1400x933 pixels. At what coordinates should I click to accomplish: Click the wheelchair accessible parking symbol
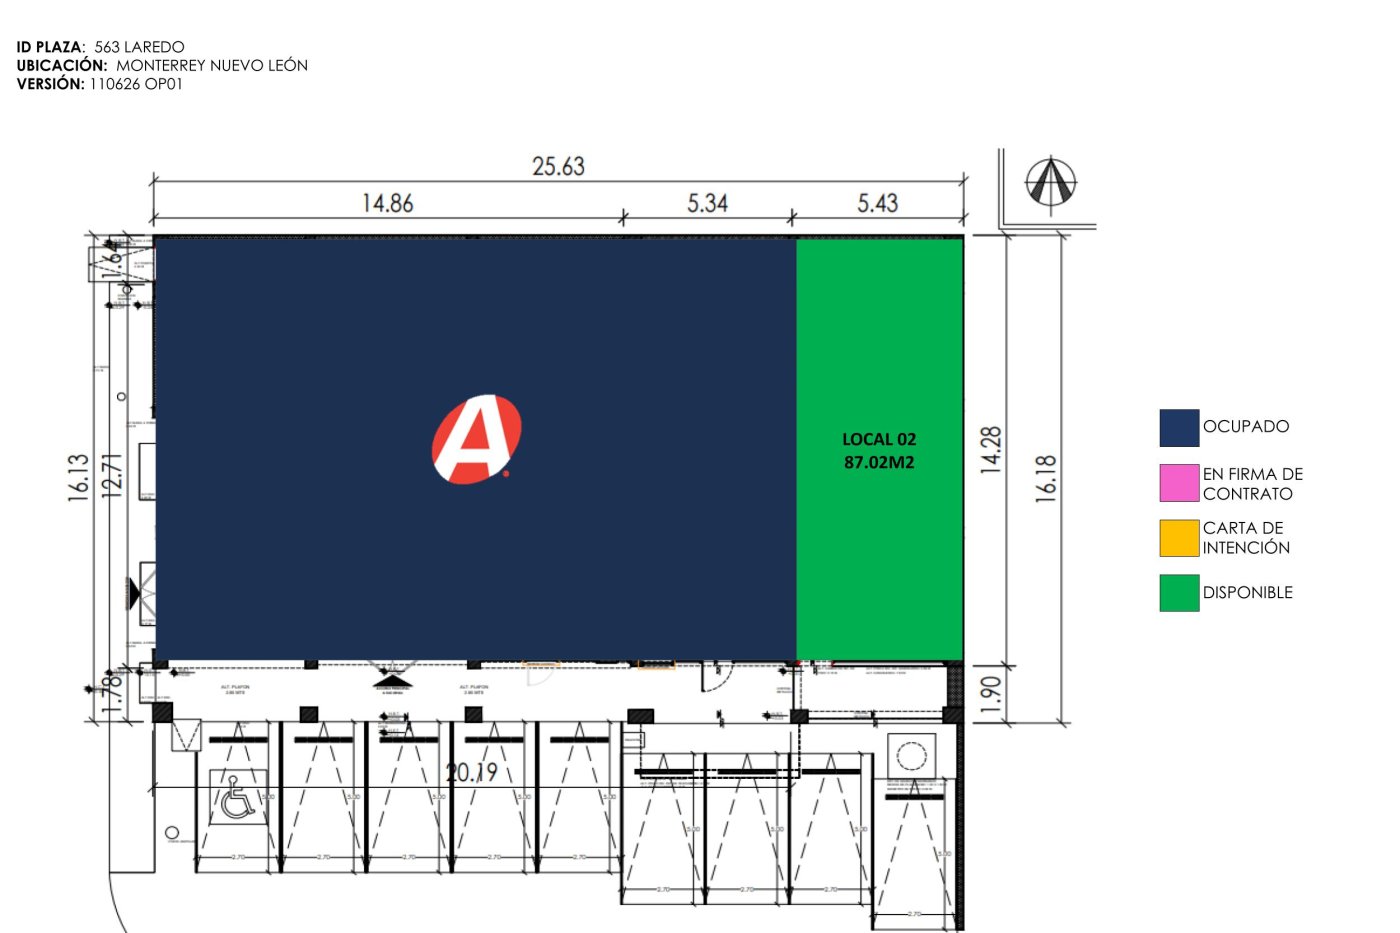click(238, 797)
